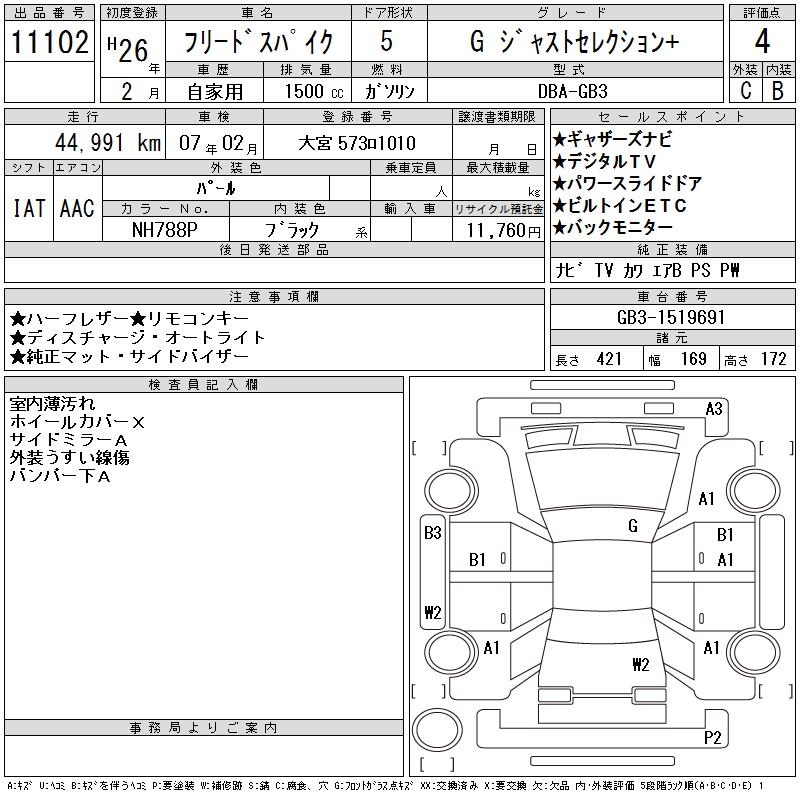800x800 pixels.
Task: Select registration number 大宮 573ロ1010
Action: pos(357,143)
